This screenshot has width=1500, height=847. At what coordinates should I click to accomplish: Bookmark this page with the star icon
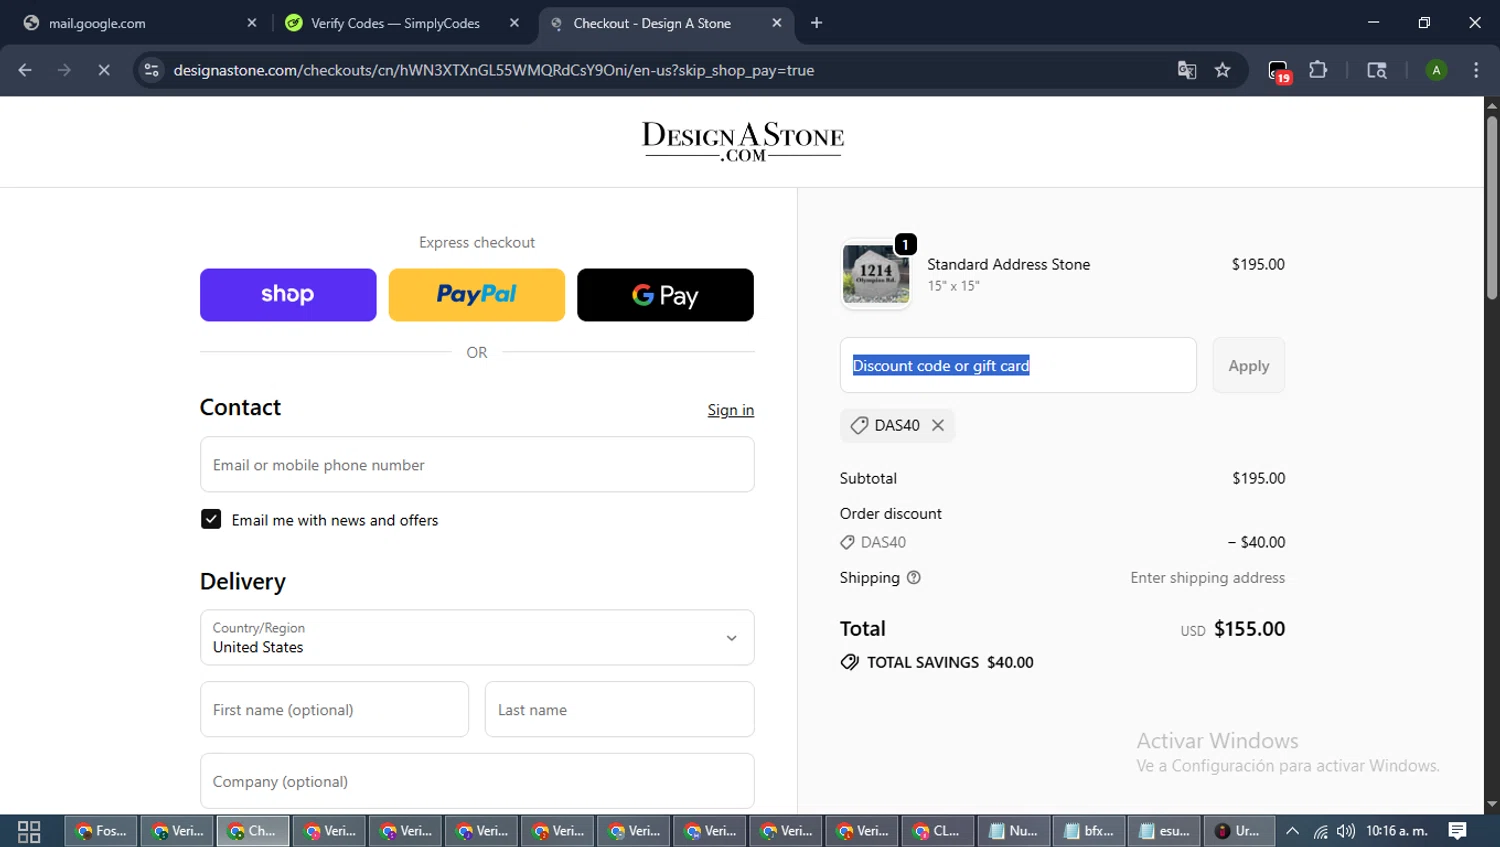1222,70
